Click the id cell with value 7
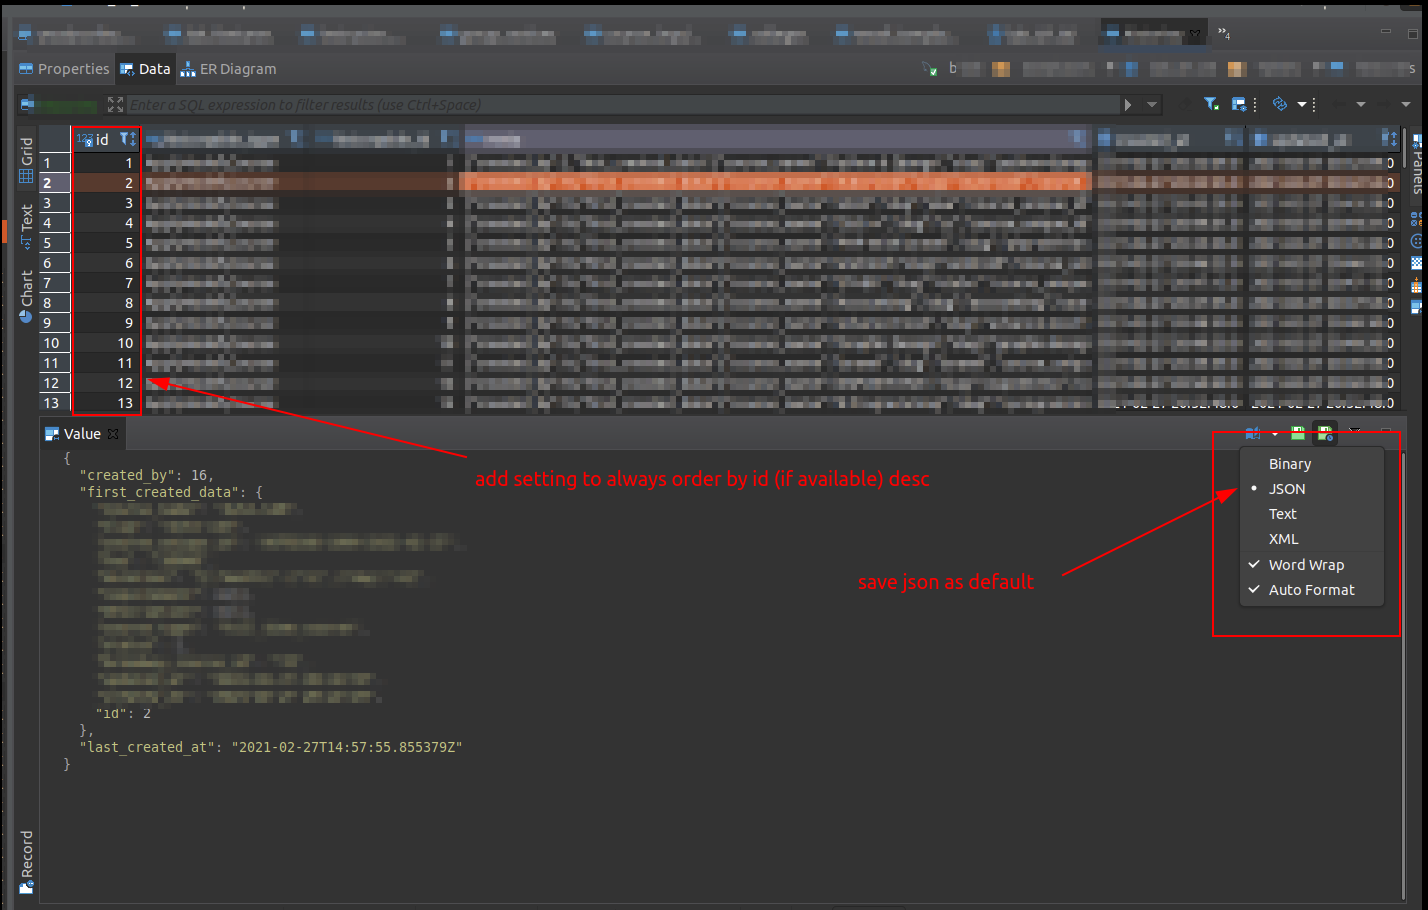1428x910 pixels. pos(106,283)
